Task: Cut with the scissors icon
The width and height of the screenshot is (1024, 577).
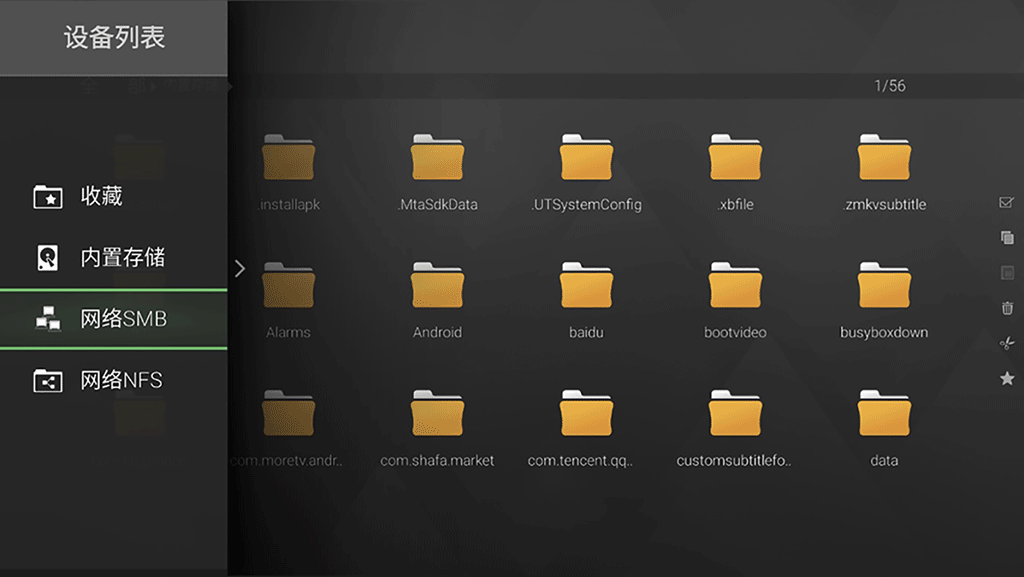Action: (1007, 343)
